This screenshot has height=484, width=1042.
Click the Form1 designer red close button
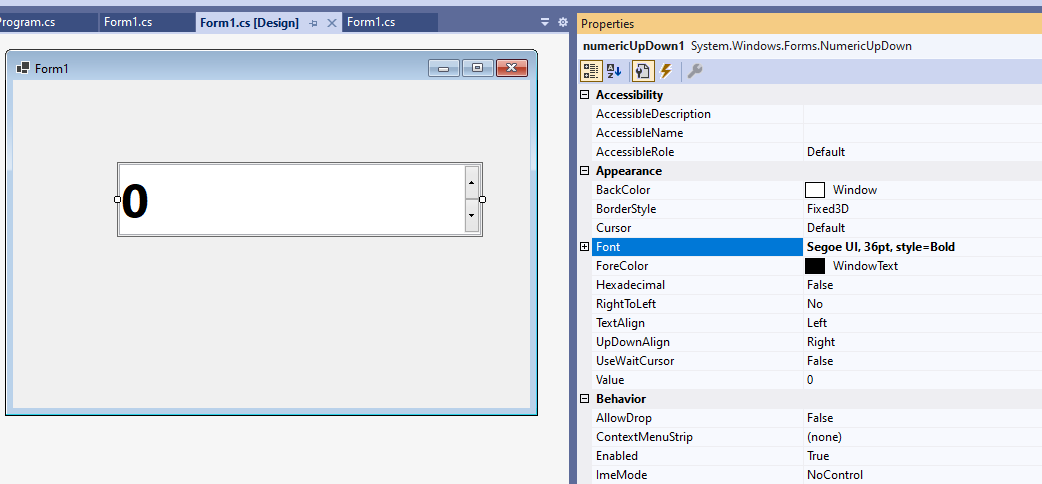pyautogui.click(x=512, y=68)
